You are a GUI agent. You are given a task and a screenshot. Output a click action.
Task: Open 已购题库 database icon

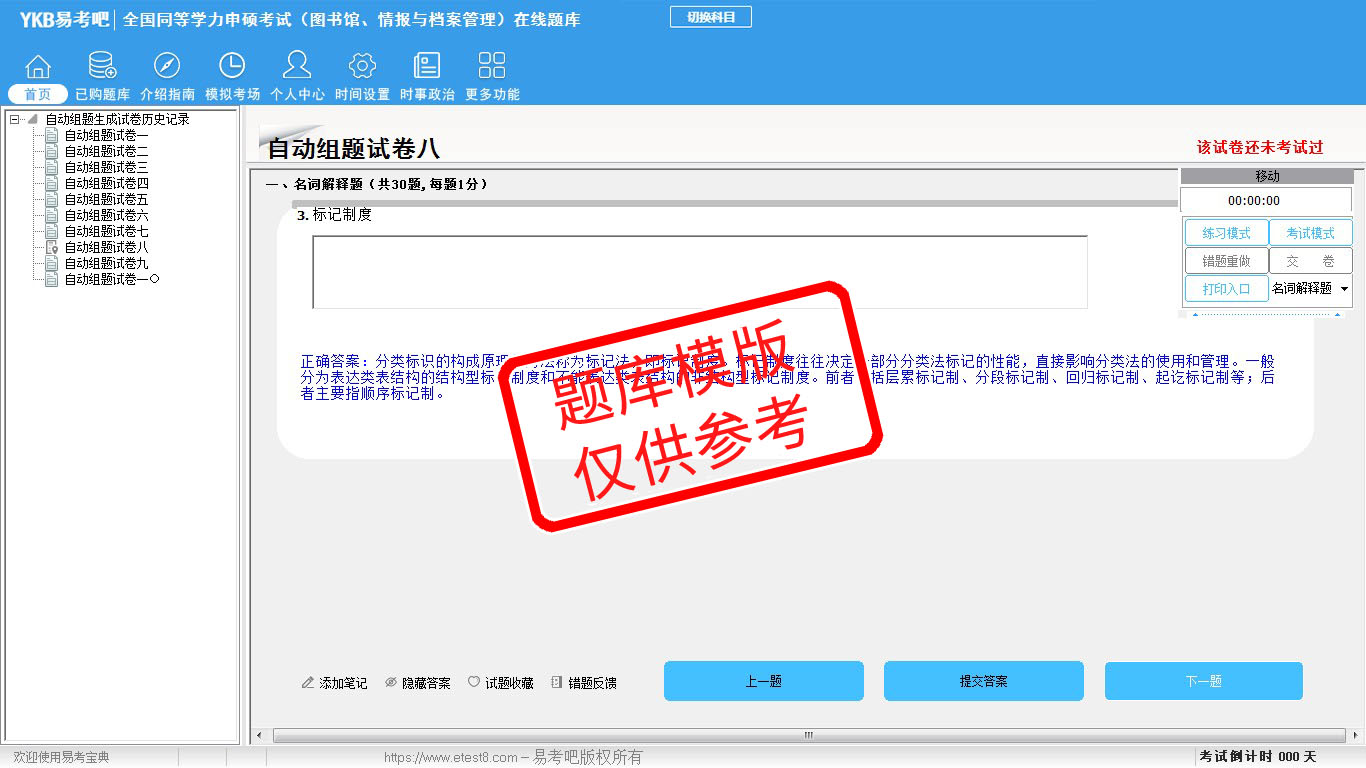pyautogui.click(x=102, y=67)
